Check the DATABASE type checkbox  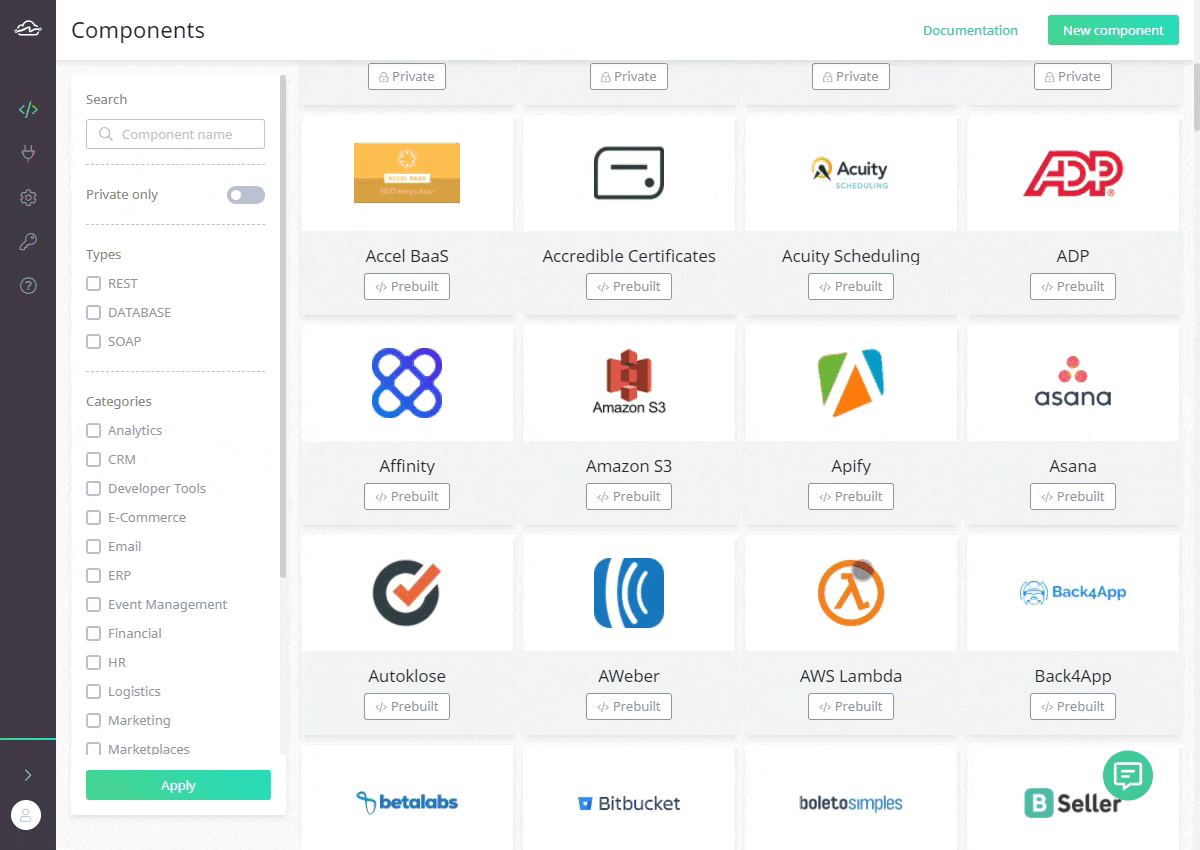(x=94, y=313)
